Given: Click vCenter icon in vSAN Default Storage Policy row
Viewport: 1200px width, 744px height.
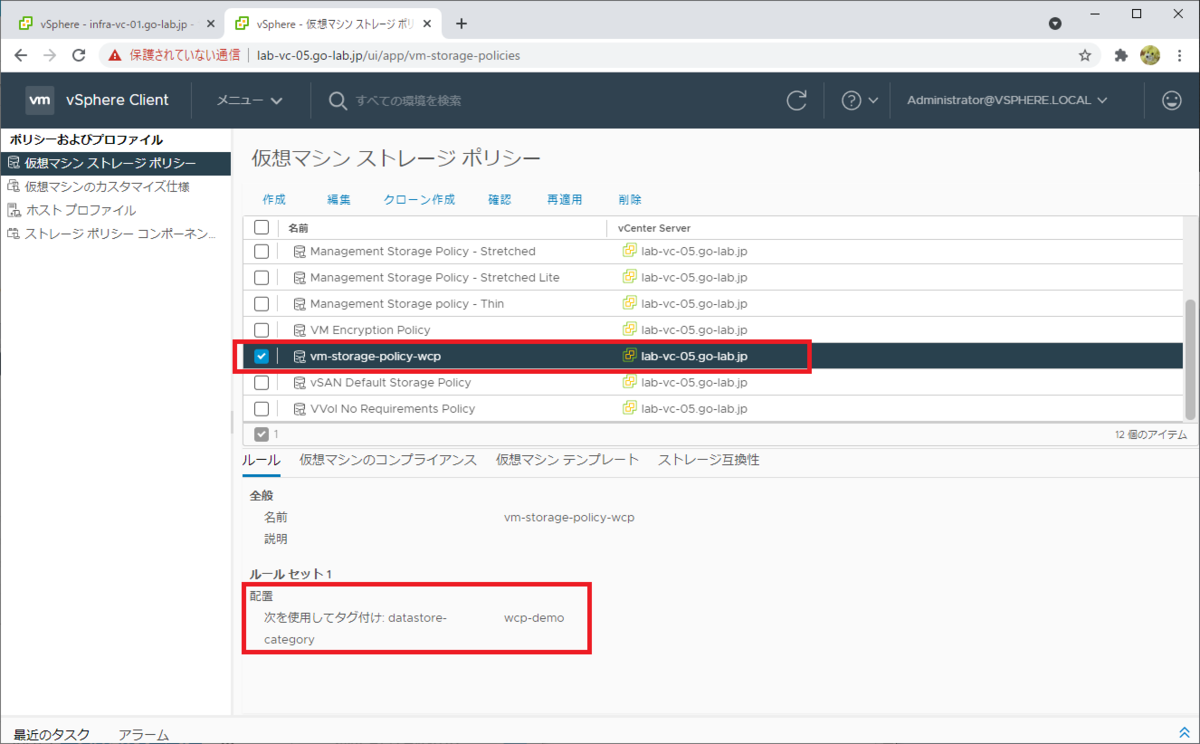Looking at the screenshot, I should click(x=630, y=381).
